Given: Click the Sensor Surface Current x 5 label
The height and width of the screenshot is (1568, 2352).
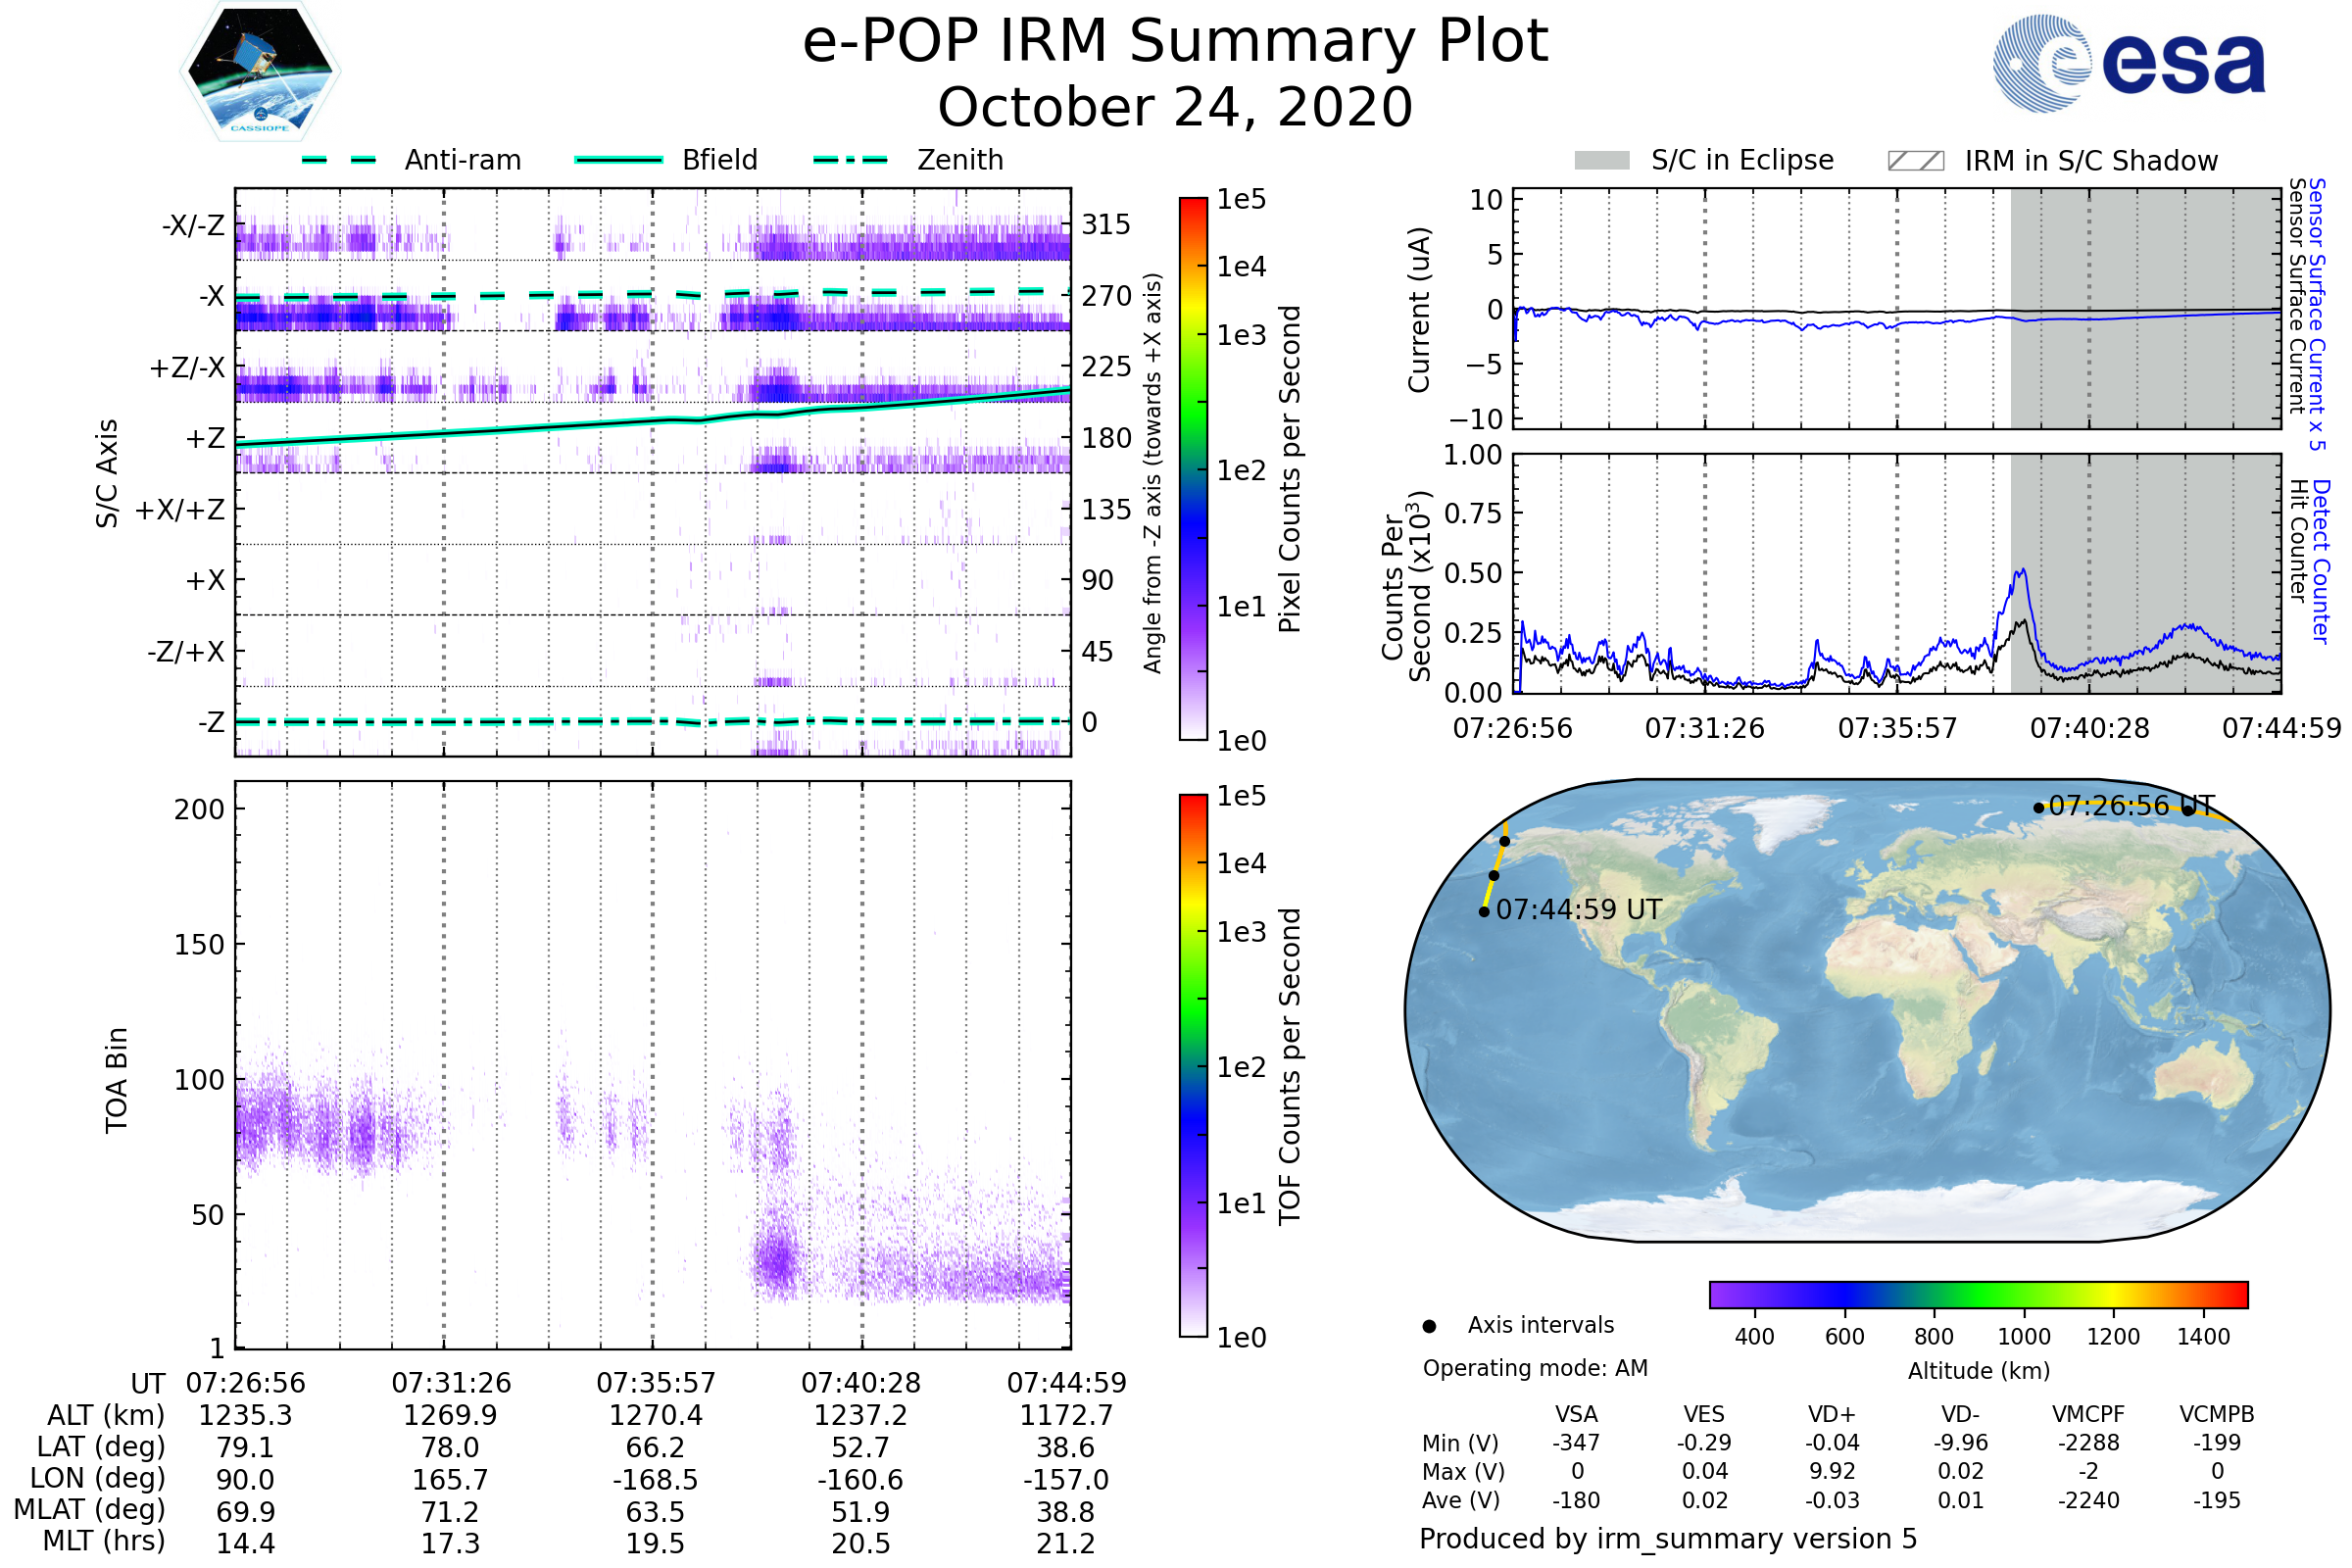Looking at the screenshot, I should click(x=2317, y=314).
